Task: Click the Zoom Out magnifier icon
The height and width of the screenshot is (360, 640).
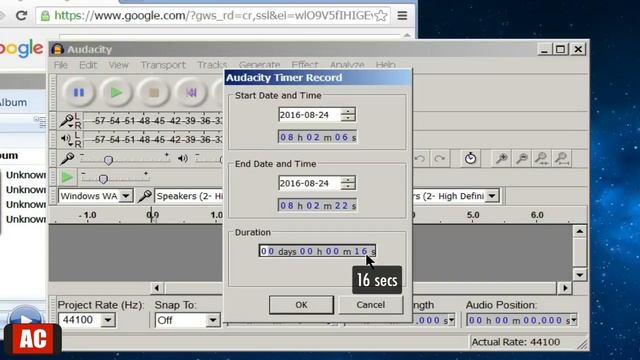Action: coord(522,158)
